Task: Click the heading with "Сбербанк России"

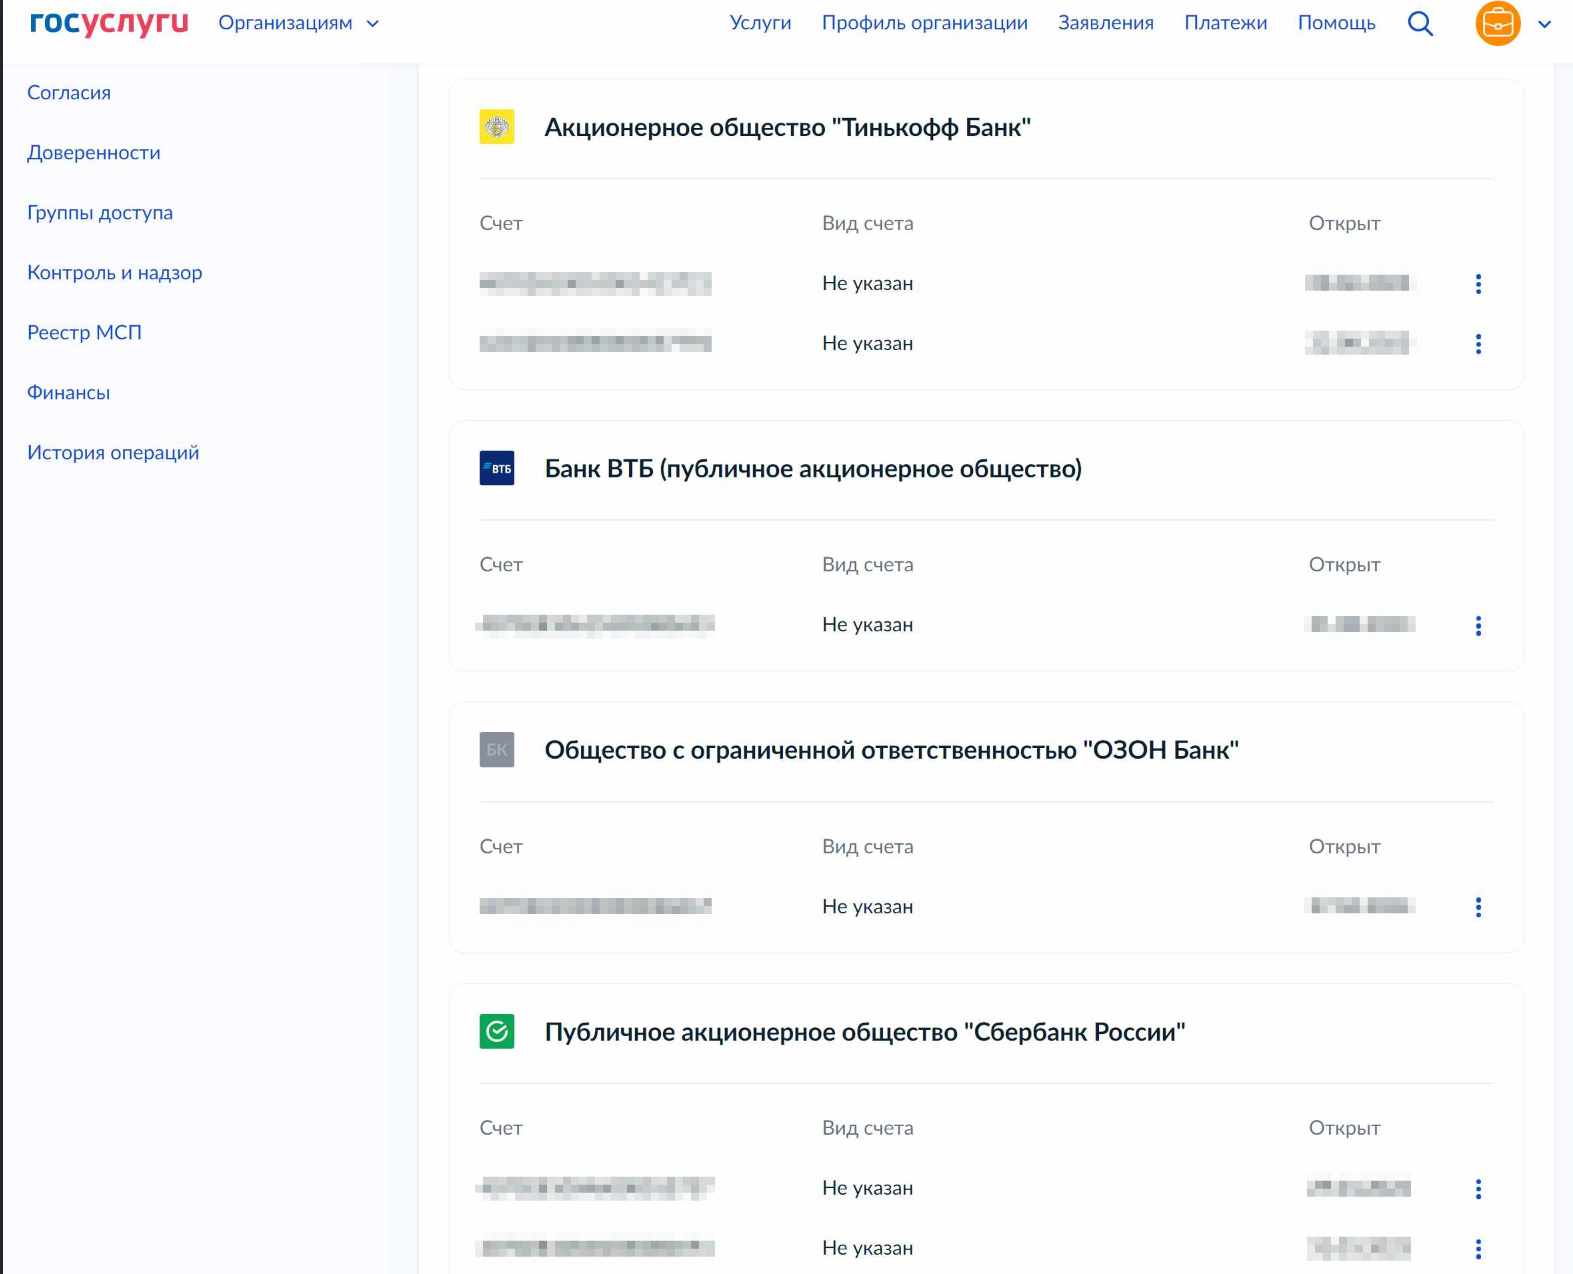Action: (865, 1032)
